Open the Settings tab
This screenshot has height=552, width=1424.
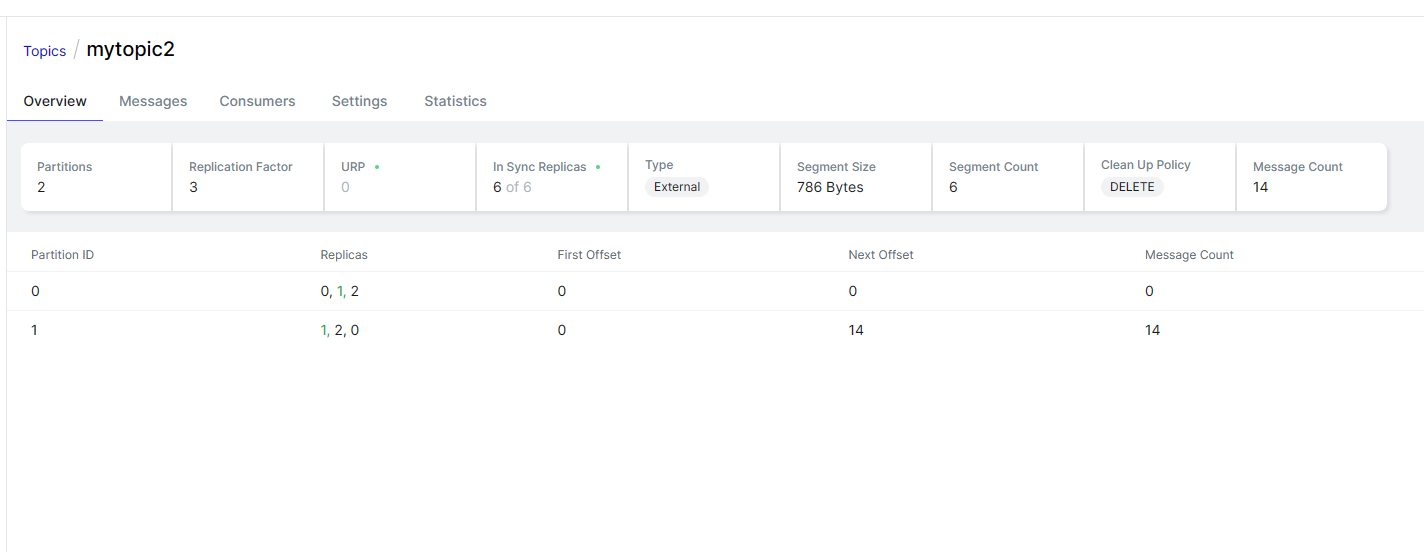[x=360, y=101]
